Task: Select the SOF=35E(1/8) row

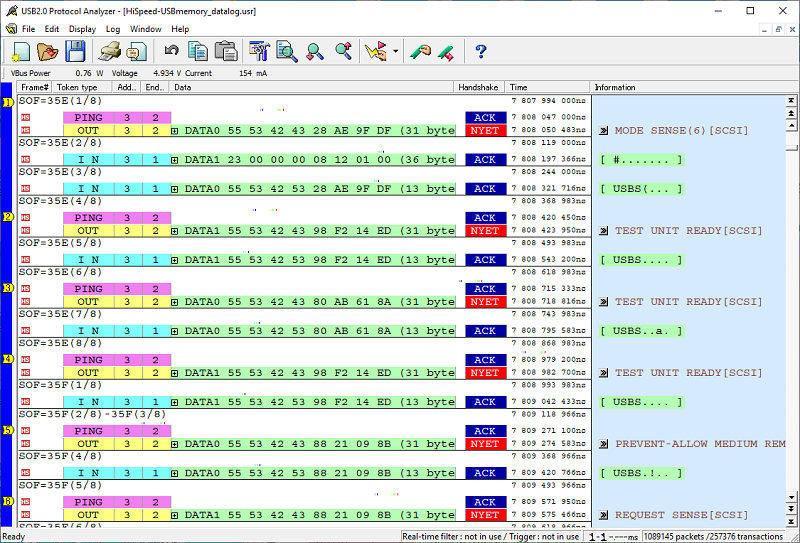Action: (x=305, y=101)
